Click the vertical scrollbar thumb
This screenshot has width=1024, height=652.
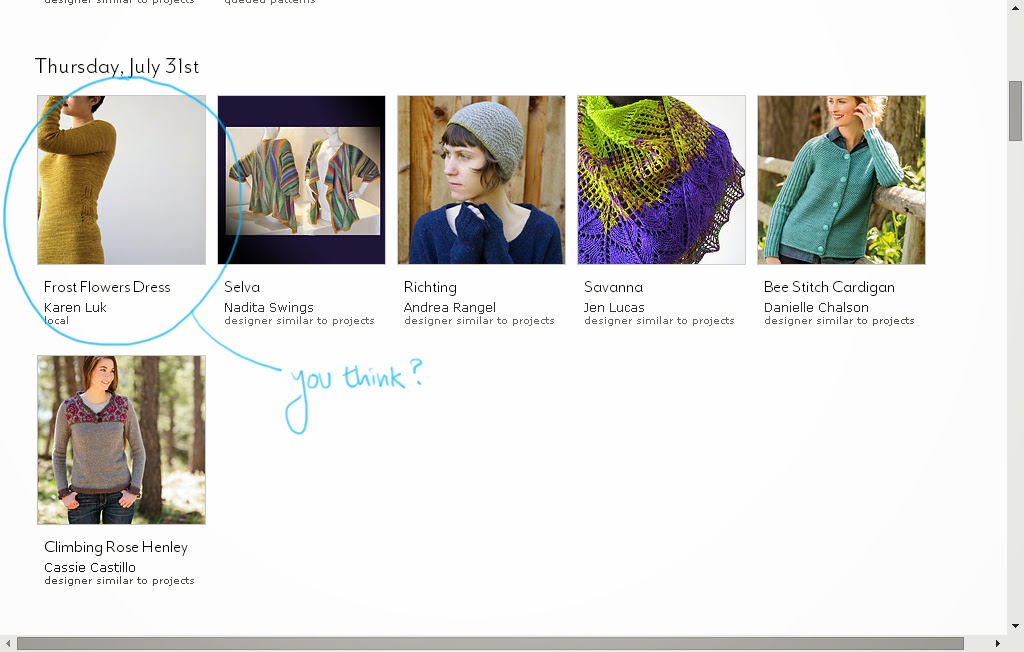[x=1015, y=110]
